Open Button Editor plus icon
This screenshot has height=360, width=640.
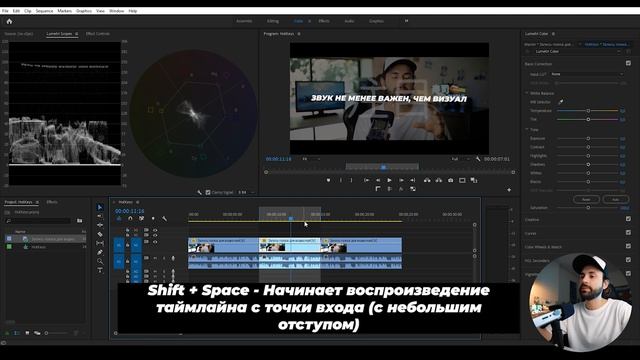[x=509, y=190]
